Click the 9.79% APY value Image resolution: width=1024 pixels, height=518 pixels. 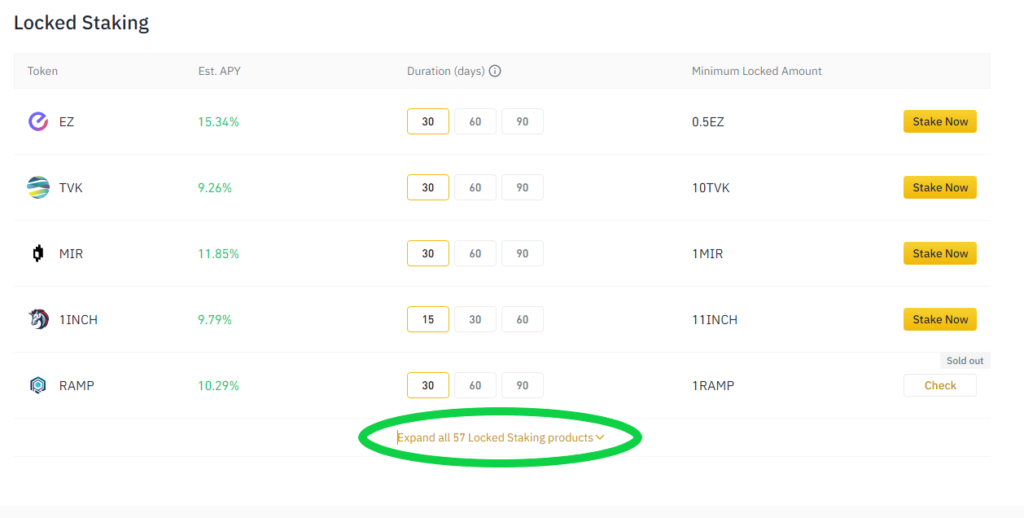click(x=215, y=319)
